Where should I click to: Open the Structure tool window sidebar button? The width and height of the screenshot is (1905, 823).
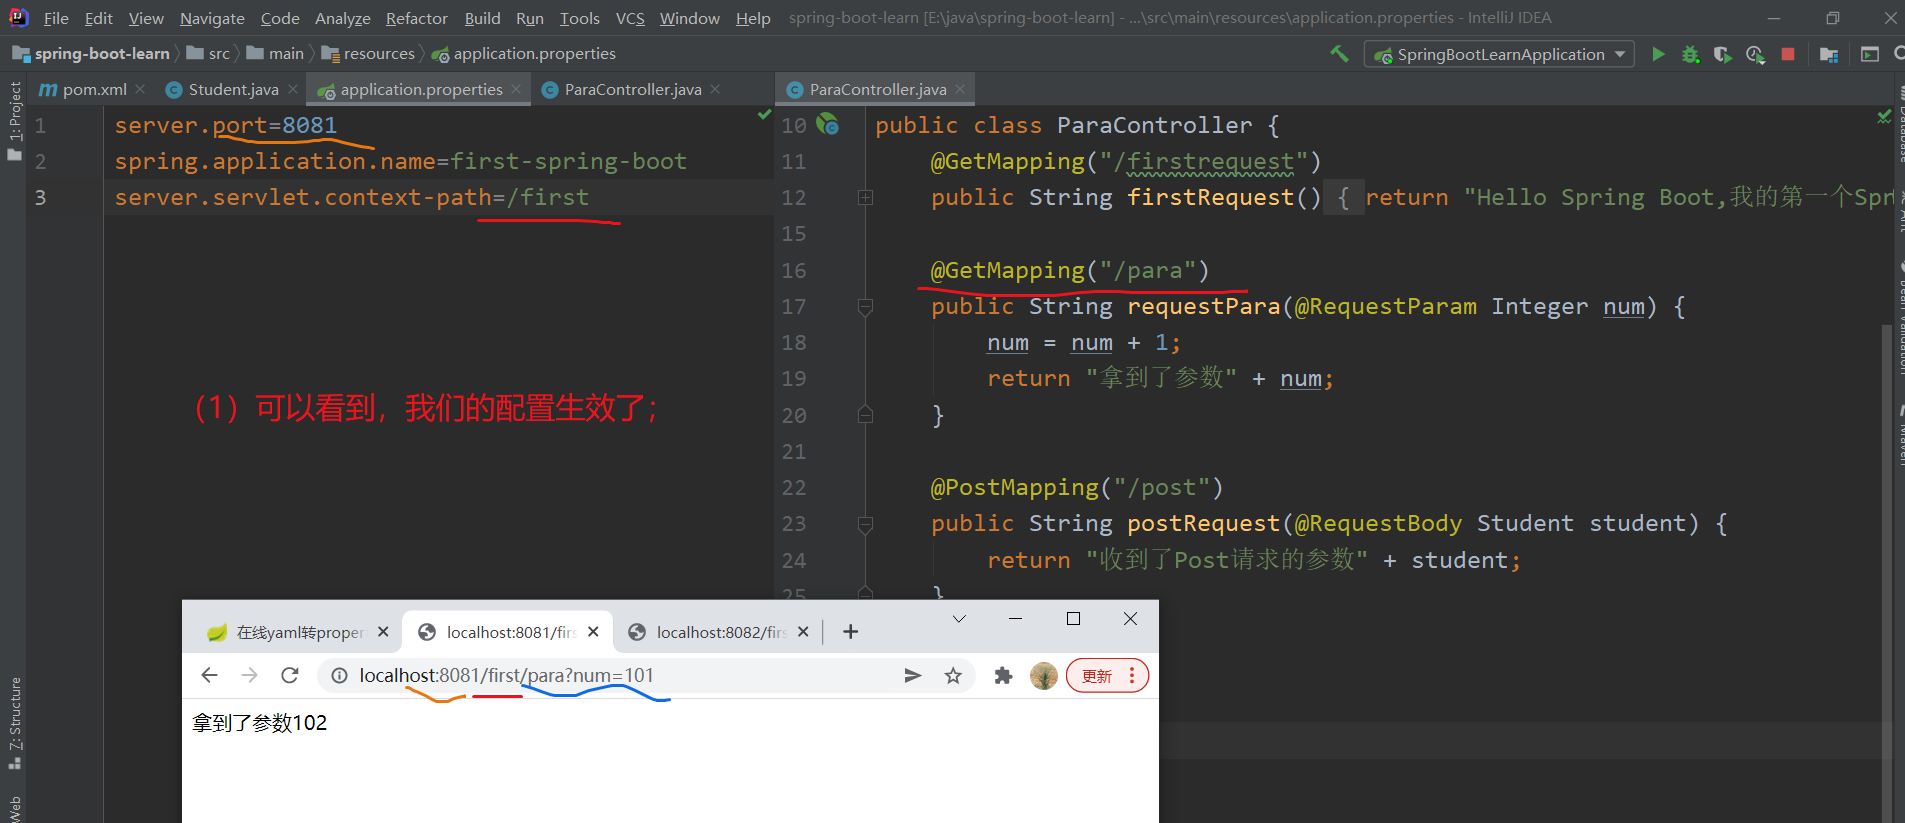[14, 723]
